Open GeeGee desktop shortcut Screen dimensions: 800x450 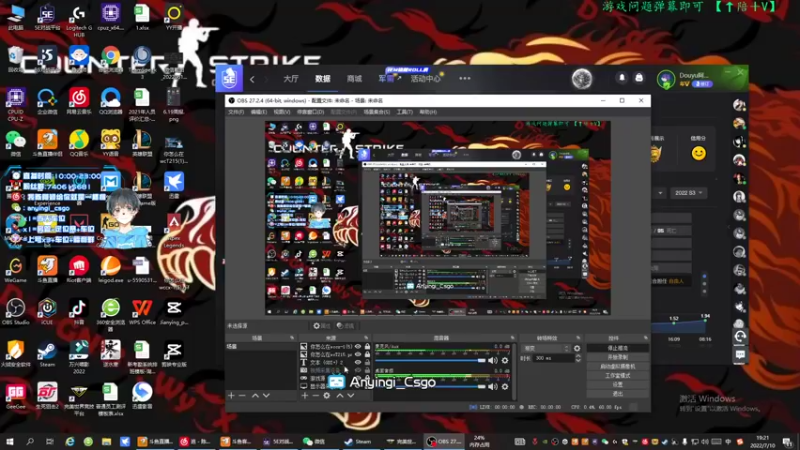click(15, 395)
